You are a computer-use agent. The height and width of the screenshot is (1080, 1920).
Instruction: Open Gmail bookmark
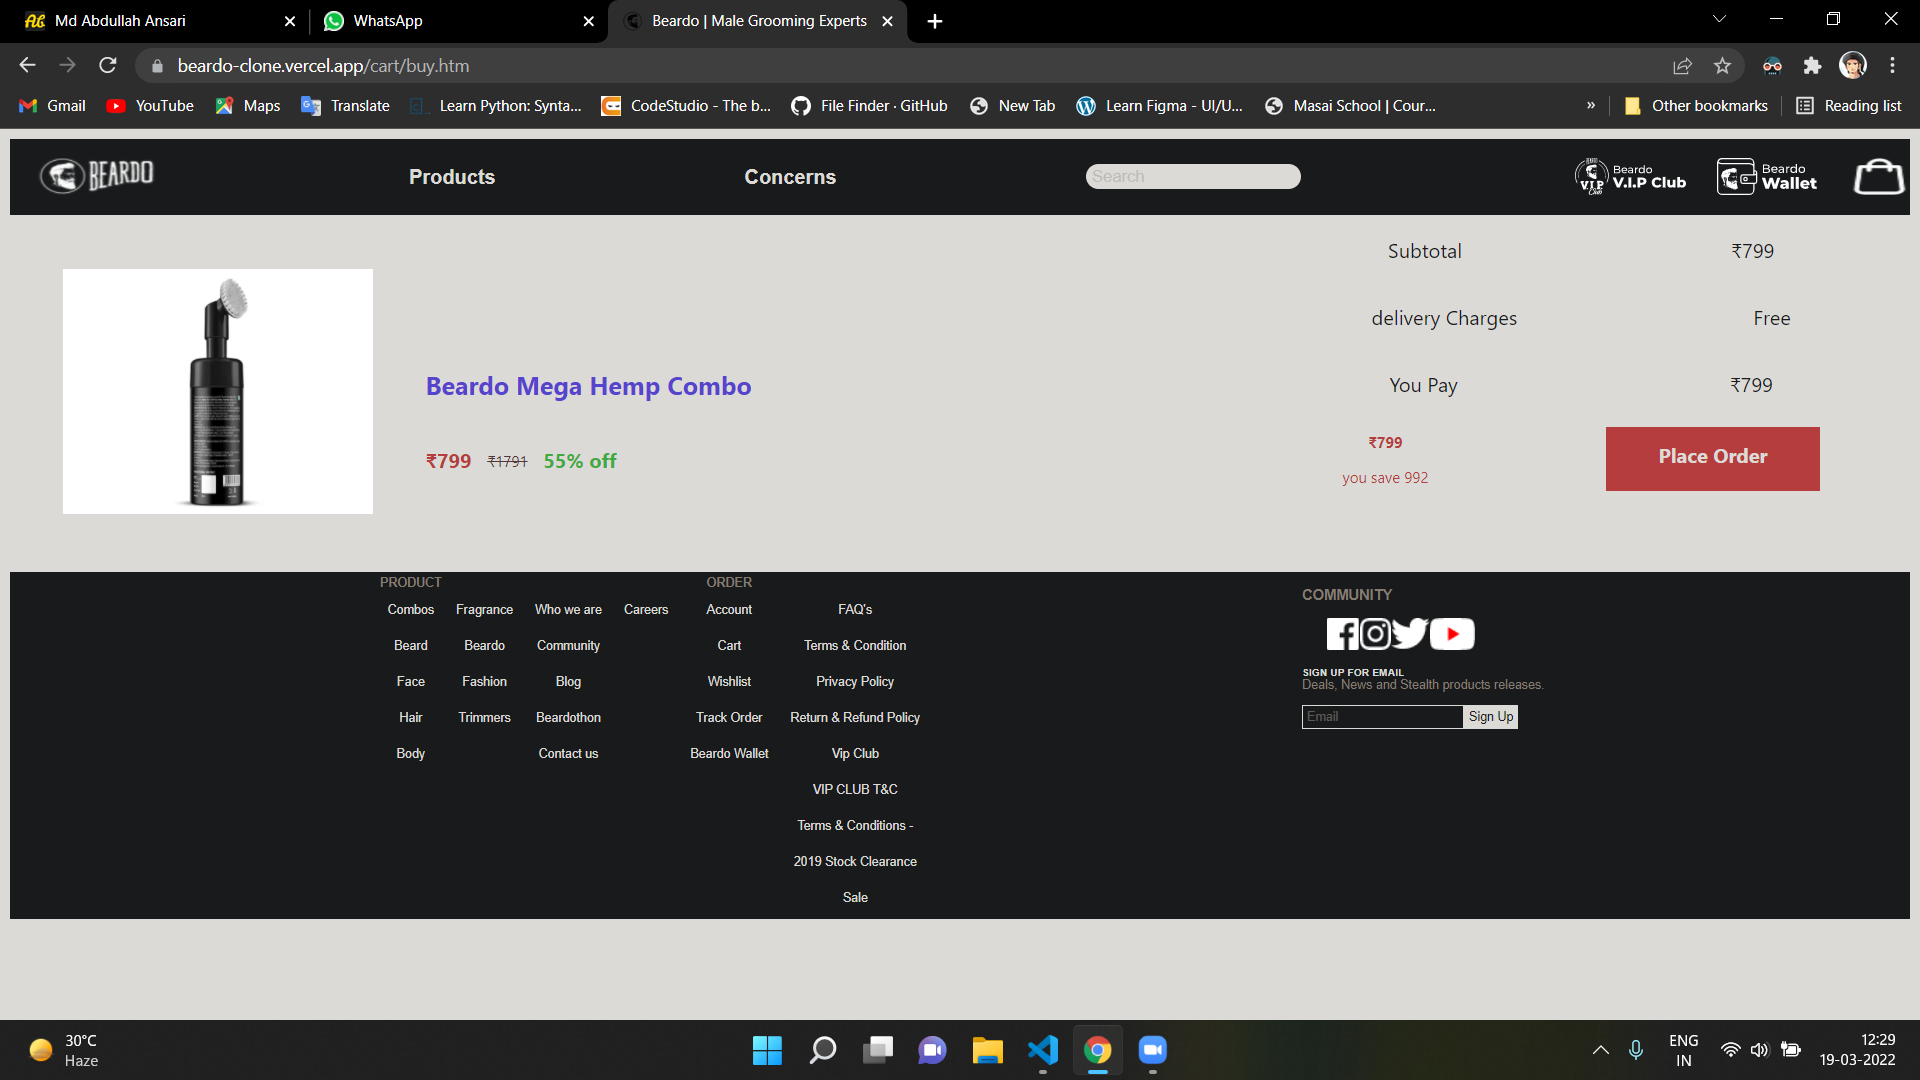[x=53, y=106]
